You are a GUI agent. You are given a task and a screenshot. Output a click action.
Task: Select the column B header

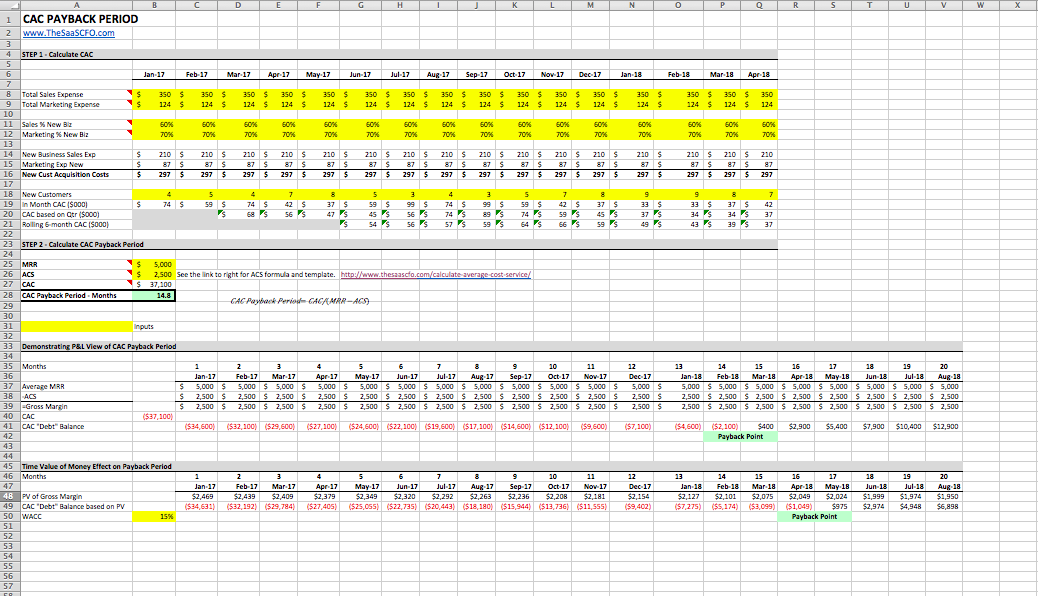point(155,7)
